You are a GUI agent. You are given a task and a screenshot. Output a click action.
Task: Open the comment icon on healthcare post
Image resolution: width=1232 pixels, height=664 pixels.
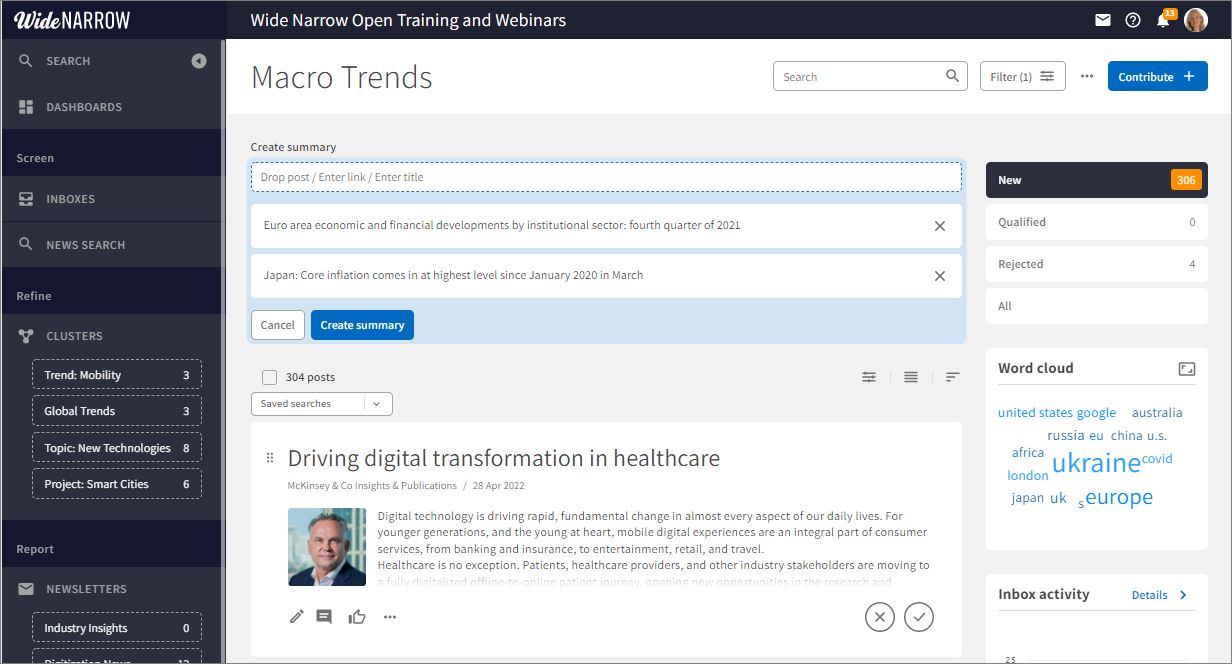pos(324,617)
